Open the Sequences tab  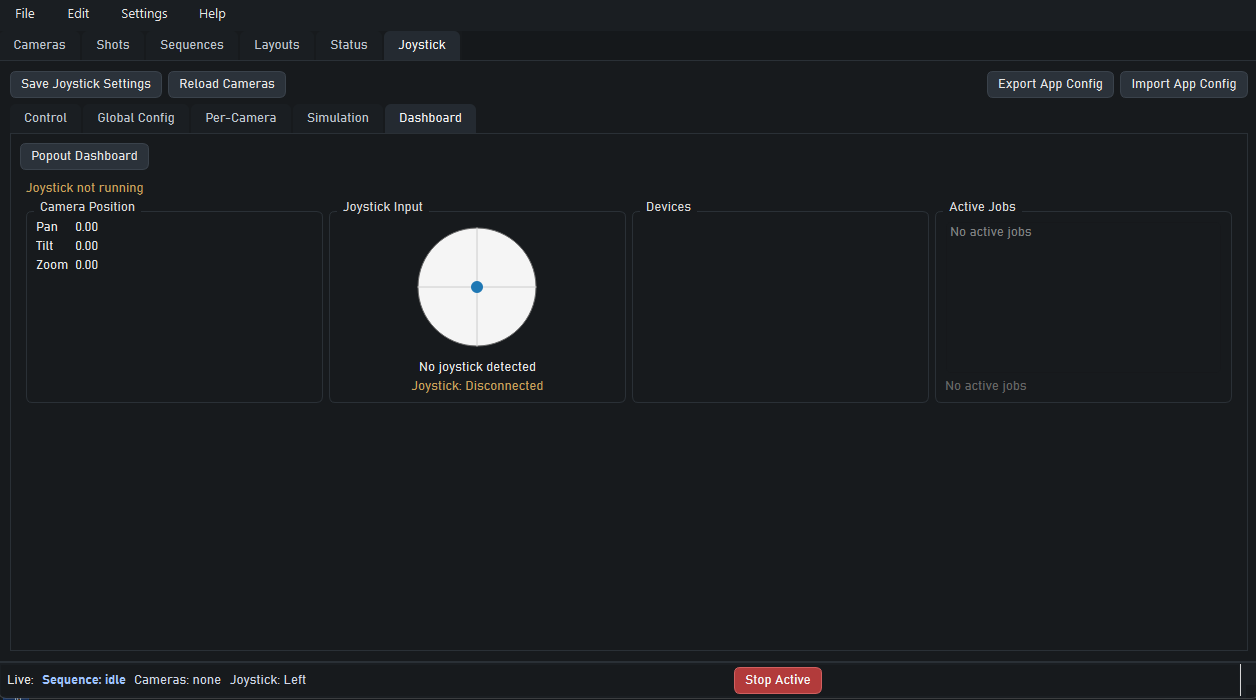191,45
